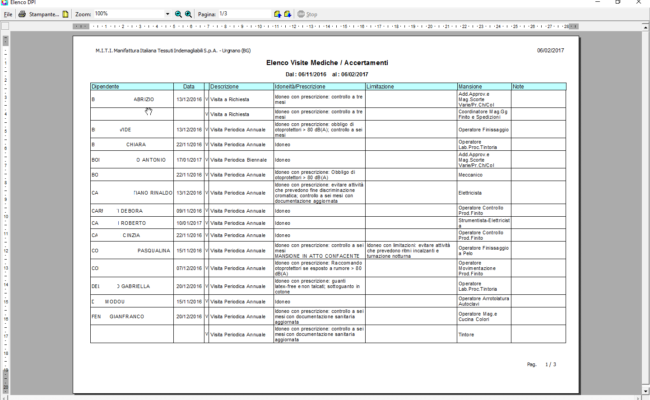
Task: Click the vertical scrollbar up arrow
Action: [x=645, y=27]
